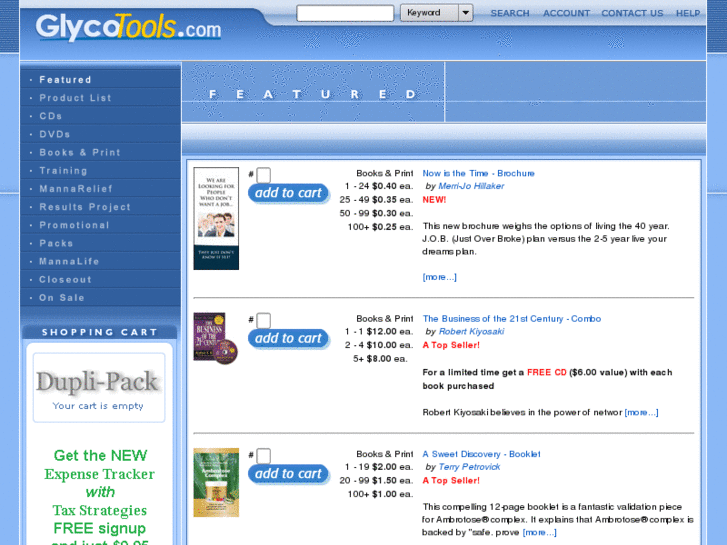Click [more...] for Kiyosaki book description
This screenshot has width=727, height=545.
642,412
